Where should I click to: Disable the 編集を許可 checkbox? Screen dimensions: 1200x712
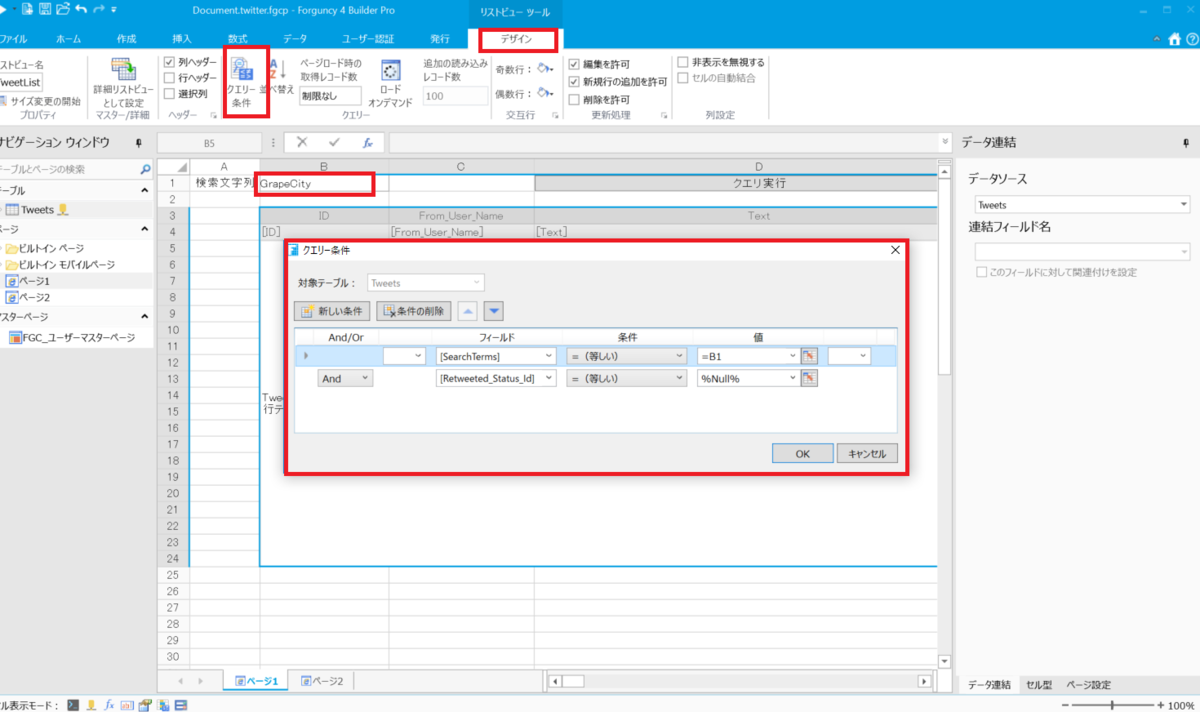(x=575, y=62)
